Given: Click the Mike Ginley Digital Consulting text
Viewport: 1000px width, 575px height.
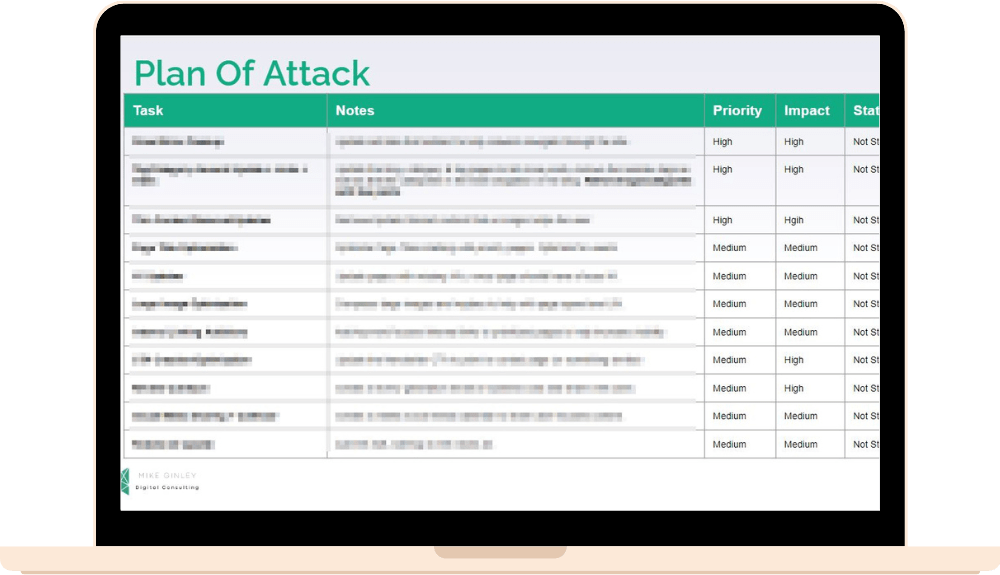Looking at the screenshot, I should pyautogui.click(x=167, y=482).
